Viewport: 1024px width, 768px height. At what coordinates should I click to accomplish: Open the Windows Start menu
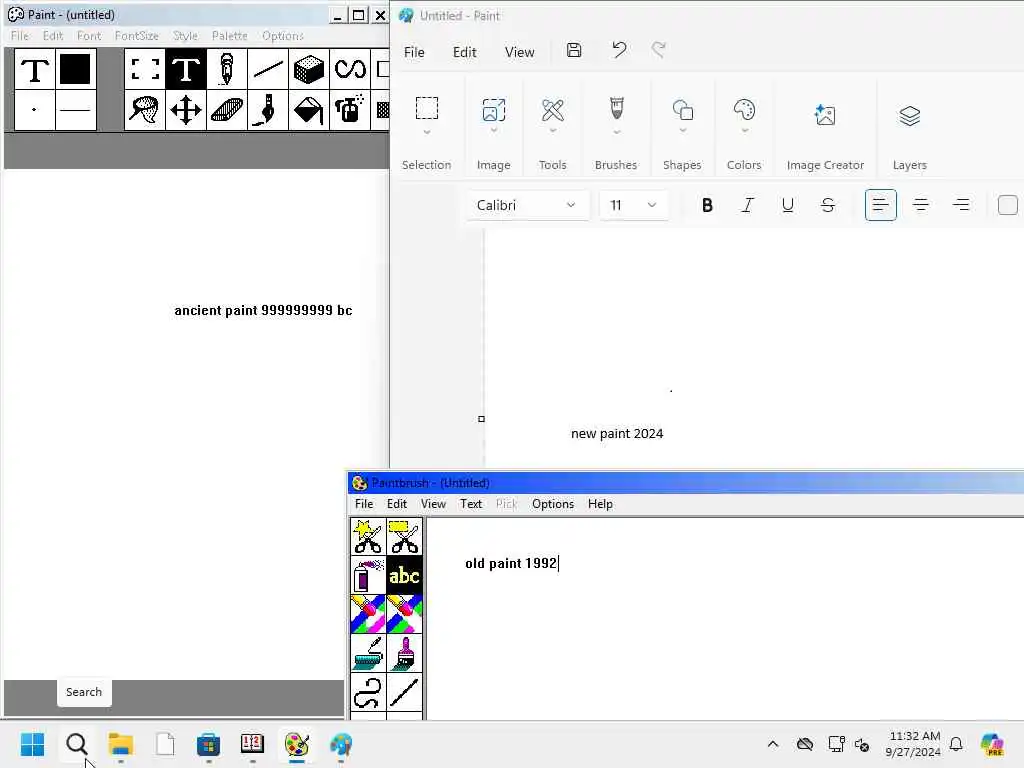pos(32,744)
